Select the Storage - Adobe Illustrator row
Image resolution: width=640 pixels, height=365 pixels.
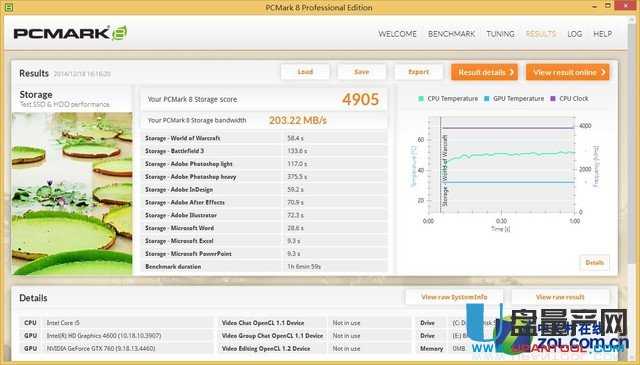coord(264,215)
